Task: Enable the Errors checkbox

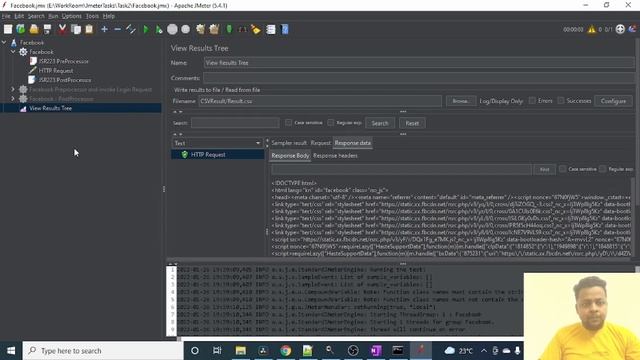Action: (x=532, y=100)
